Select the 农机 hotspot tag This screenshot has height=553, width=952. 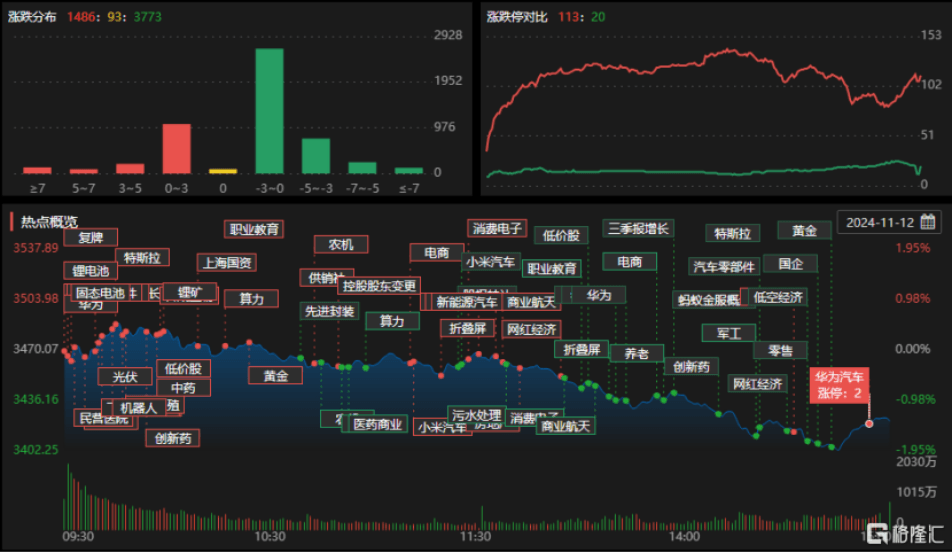point(341,245)
